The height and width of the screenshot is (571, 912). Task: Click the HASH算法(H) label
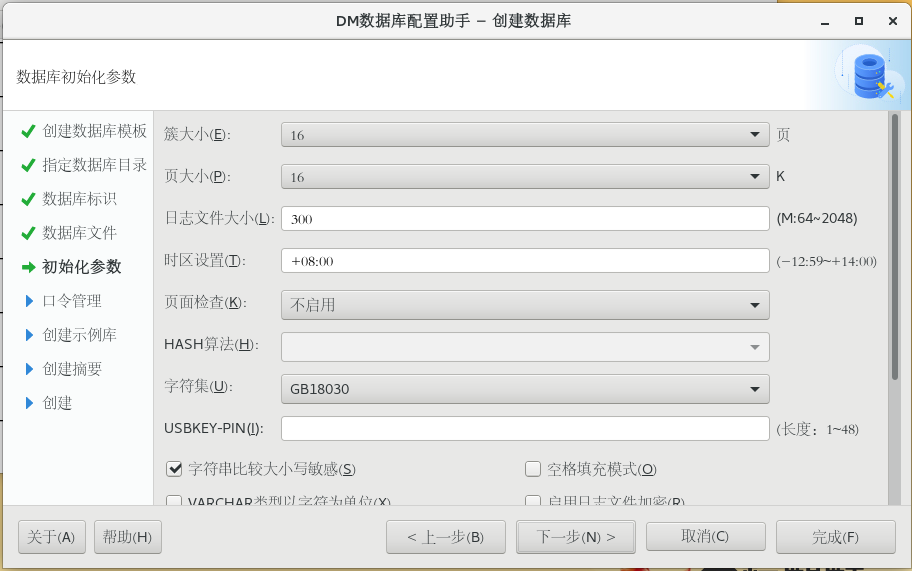211,344
